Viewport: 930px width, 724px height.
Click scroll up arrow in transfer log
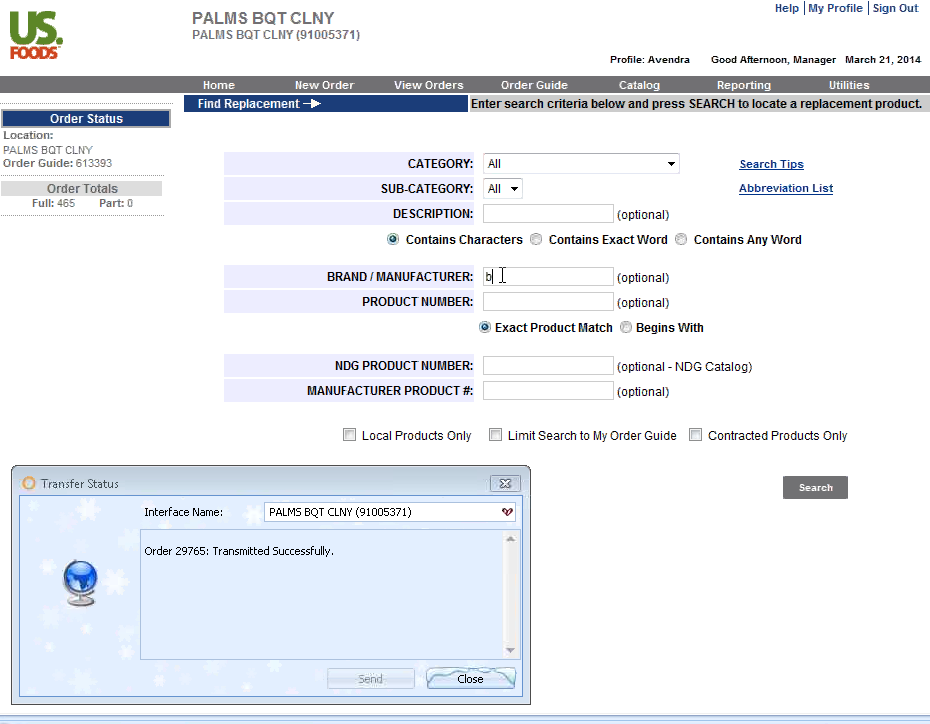510,538
